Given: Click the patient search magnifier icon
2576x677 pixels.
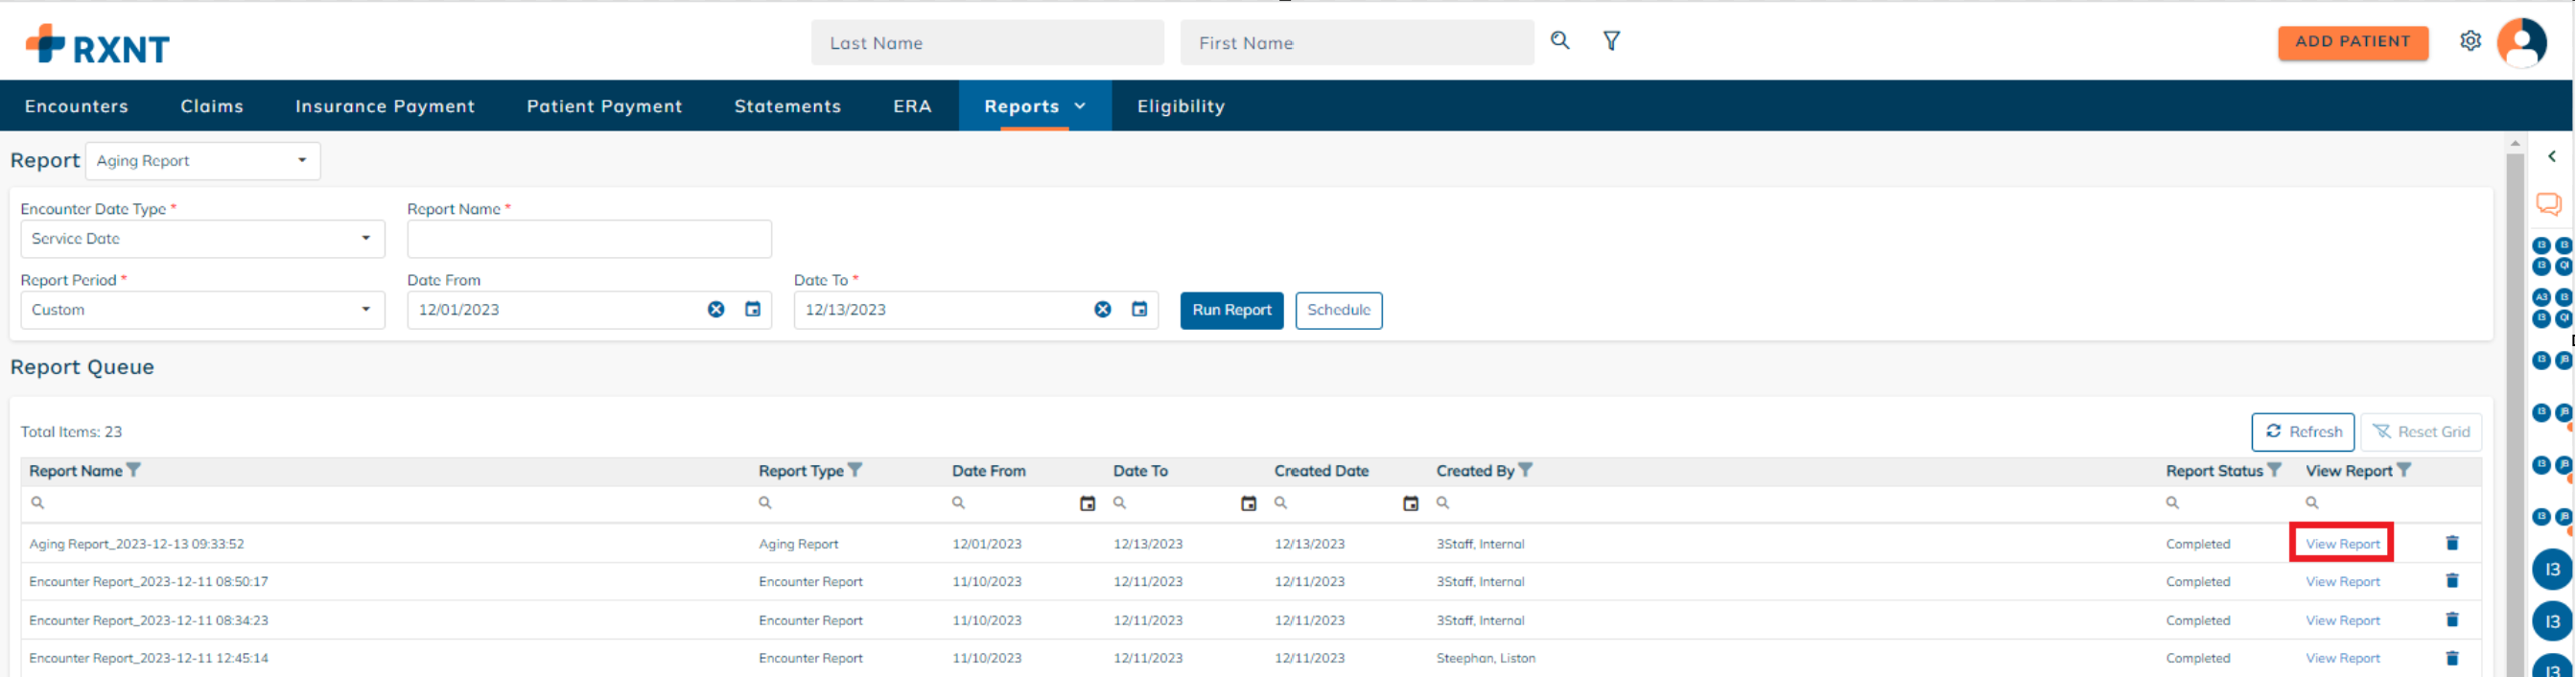Looking at the screenshot, I should pyautogui.click(x=1559, y=41).
